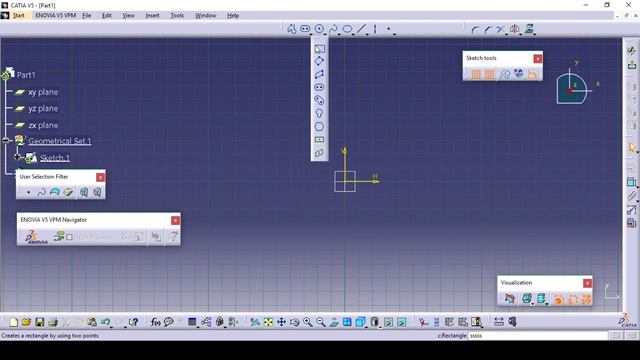Check the ENOVIA VPM Navigator checkbox
This screenshot has height=360, width=640.
(69, 237)
